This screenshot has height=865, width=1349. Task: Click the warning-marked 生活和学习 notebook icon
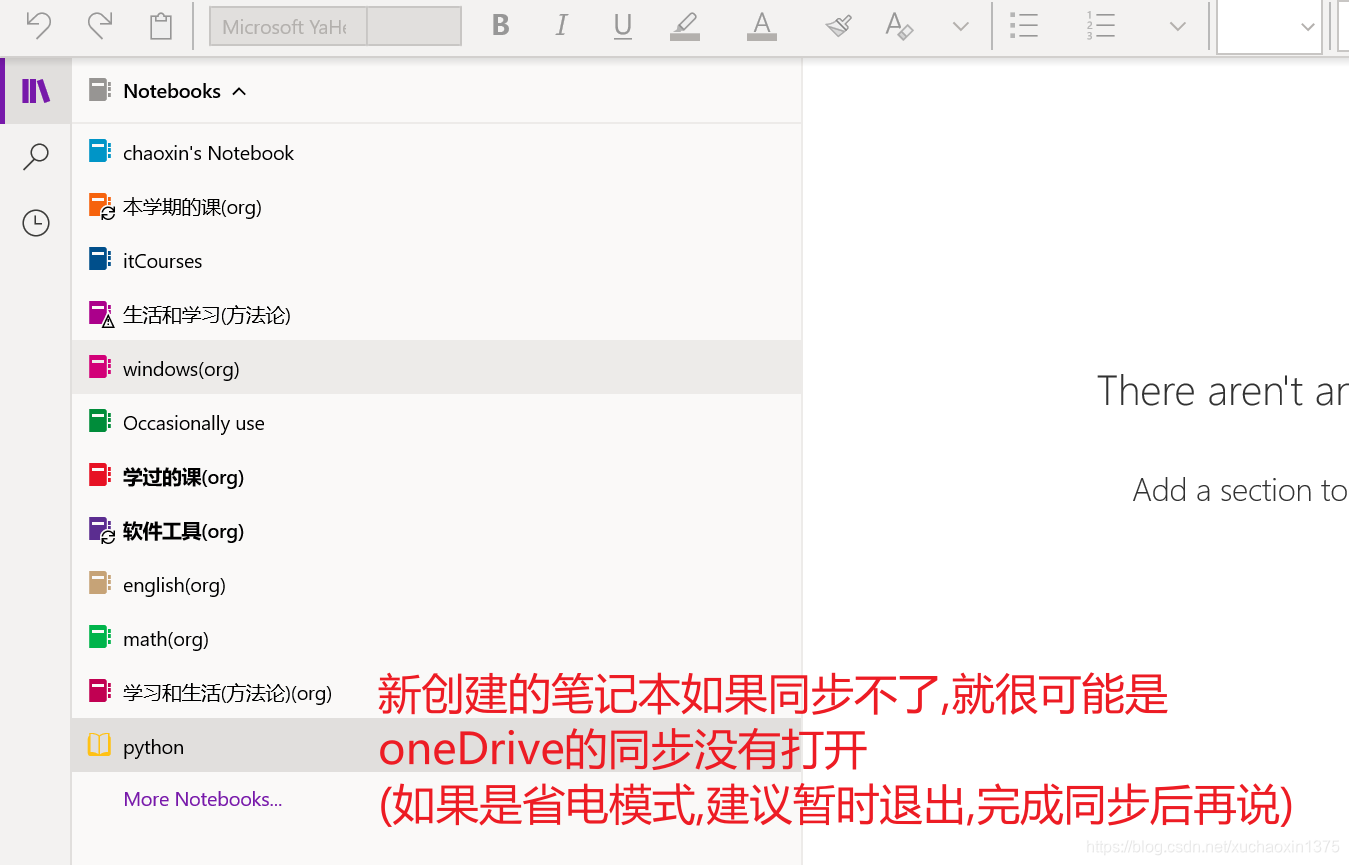(x=101, y=315)
